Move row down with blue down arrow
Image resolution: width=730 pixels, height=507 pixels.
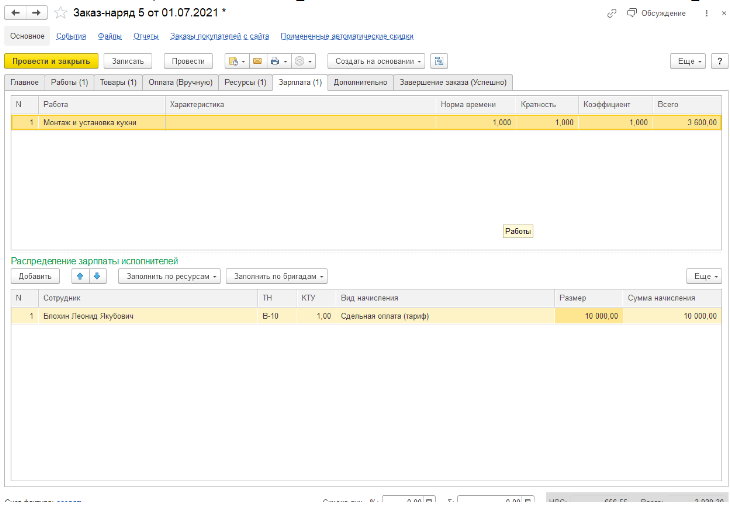[97, 276]
